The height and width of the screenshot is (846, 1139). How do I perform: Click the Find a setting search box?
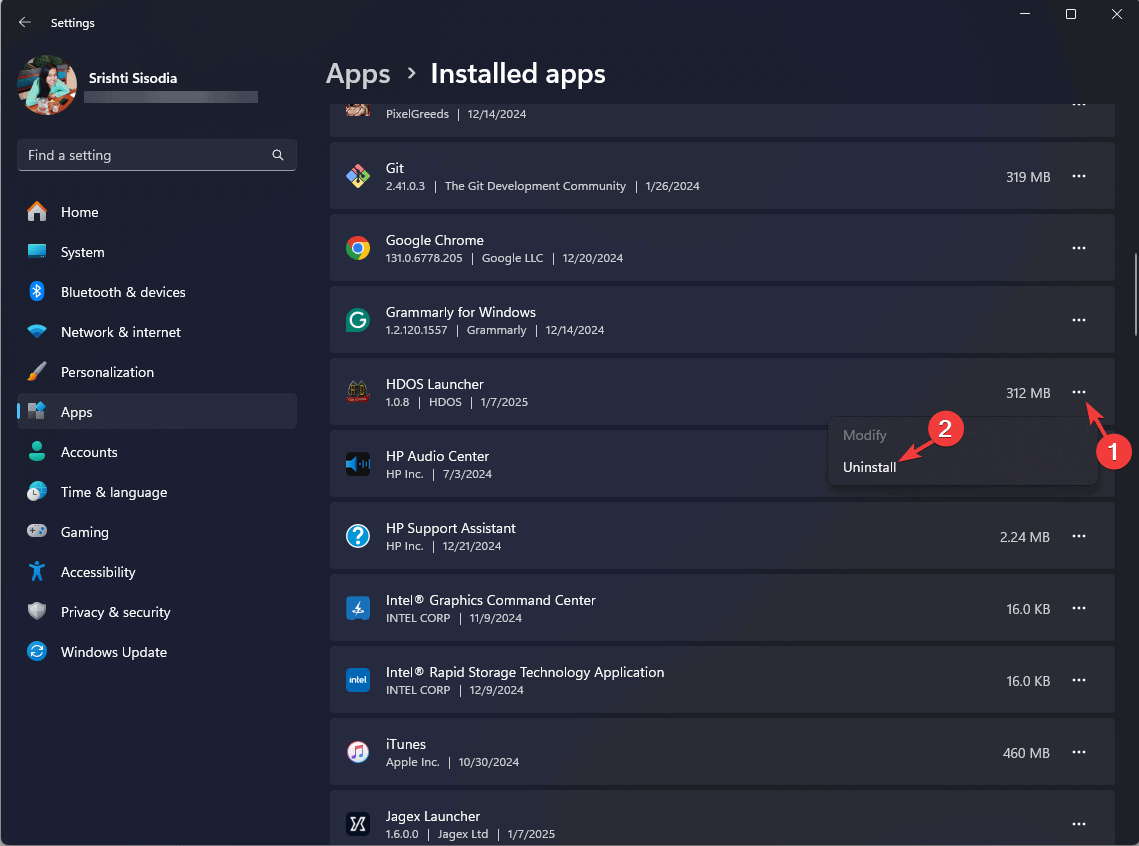(x=157, y=155)
